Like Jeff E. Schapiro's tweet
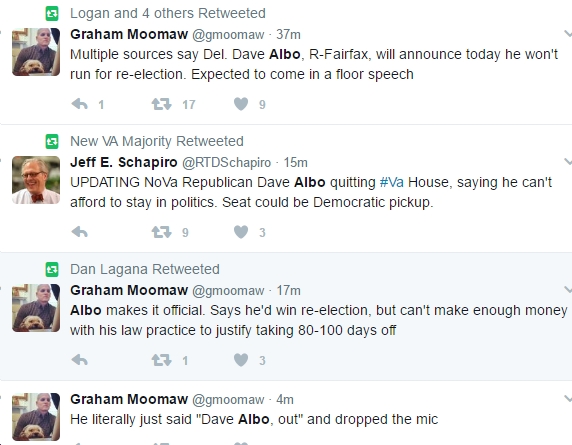This screenshot has height=445, width=572. pos(241,232)
